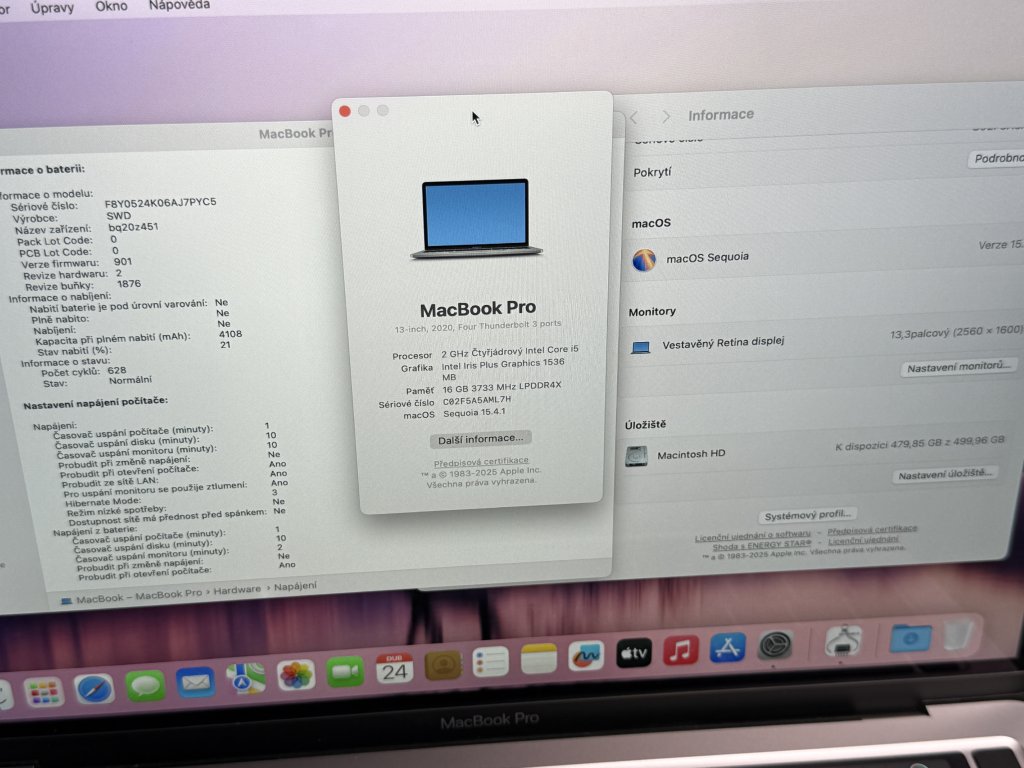1024x768 pixels.
Task: Open the Photos app in the dock
Action: click(x=296, y=675)
